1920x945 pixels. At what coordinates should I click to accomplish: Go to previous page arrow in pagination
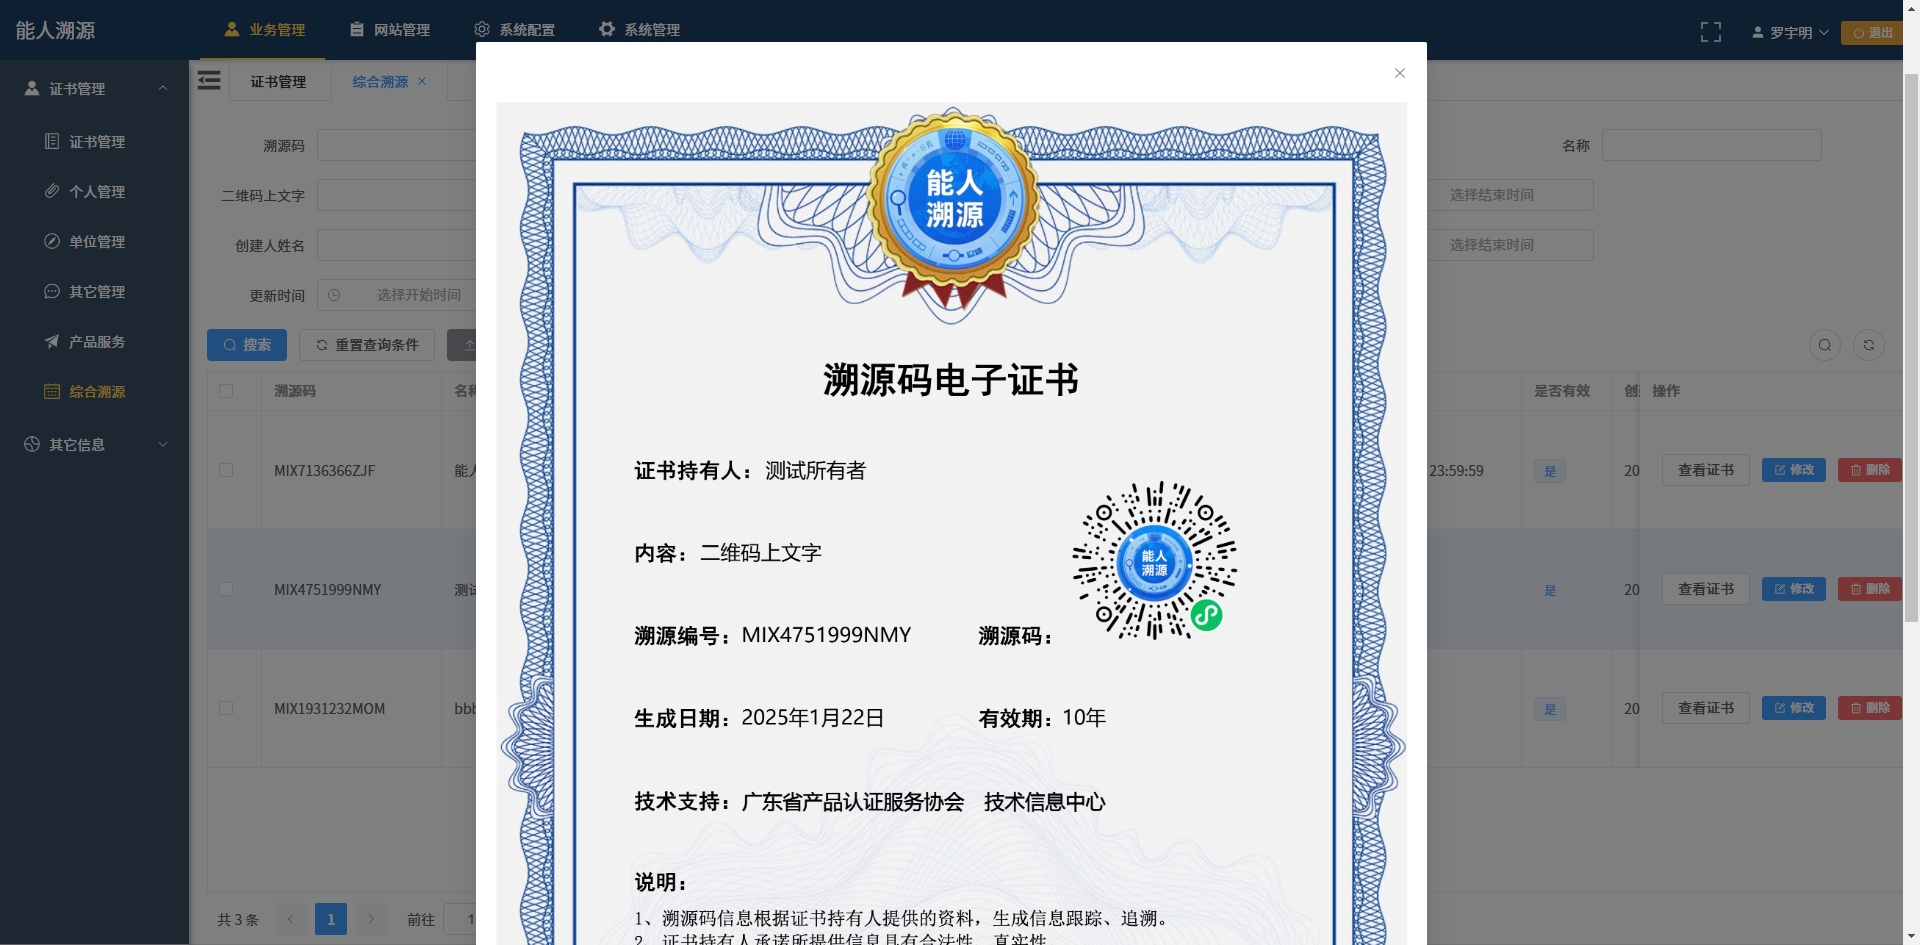pos(291,919)
